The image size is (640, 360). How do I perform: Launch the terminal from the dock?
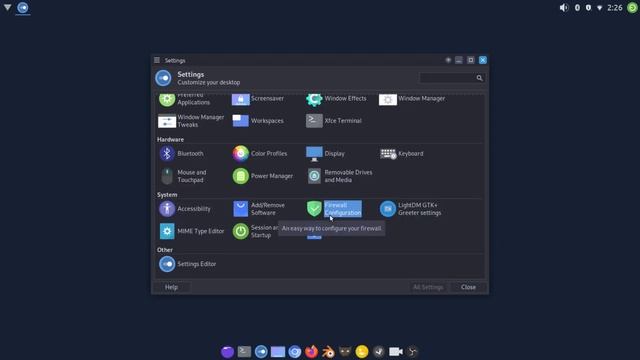click(244, 351)
